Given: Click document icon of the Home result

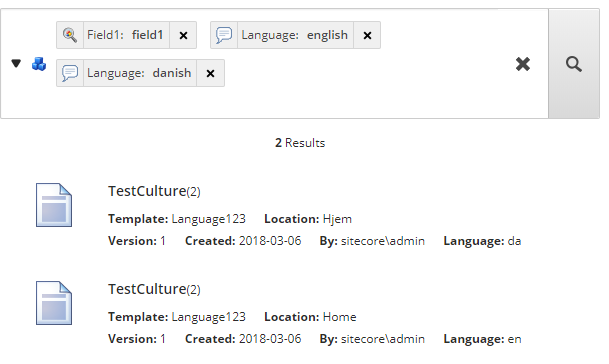Looking at the screenshot, I should click(x=54, y=303).
